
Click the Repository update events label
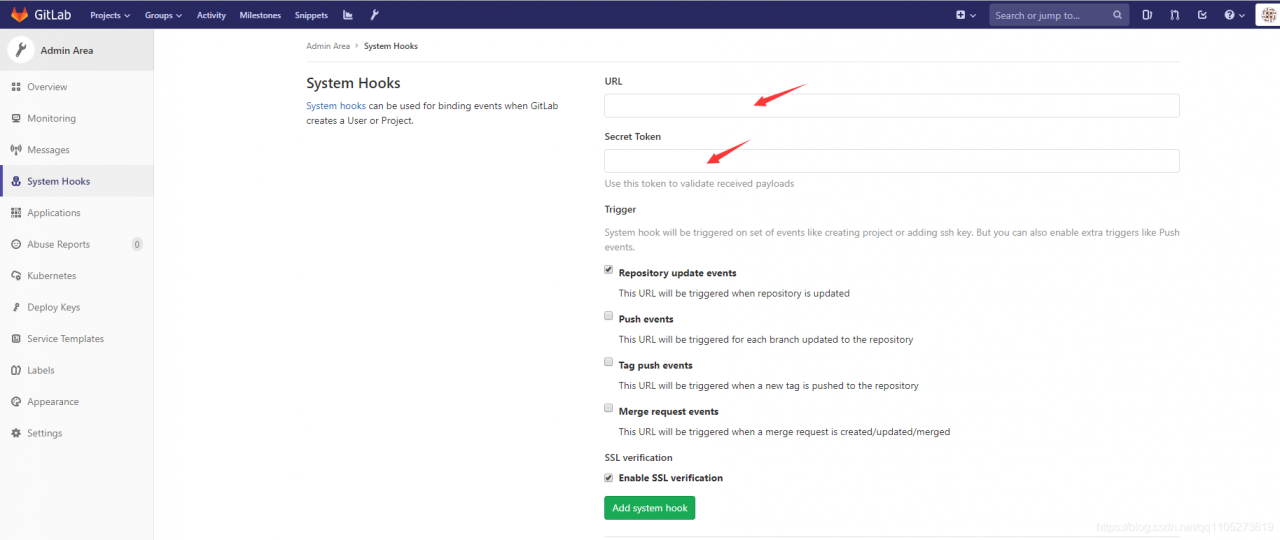(x=677, y=273)
